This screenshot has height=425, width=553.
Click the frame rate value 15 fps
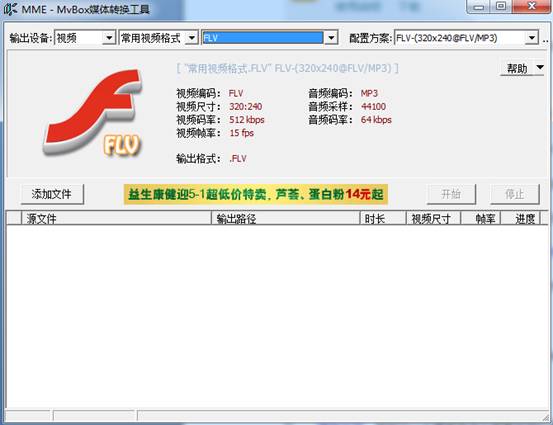pyautogui.click(x=242, y=133)
